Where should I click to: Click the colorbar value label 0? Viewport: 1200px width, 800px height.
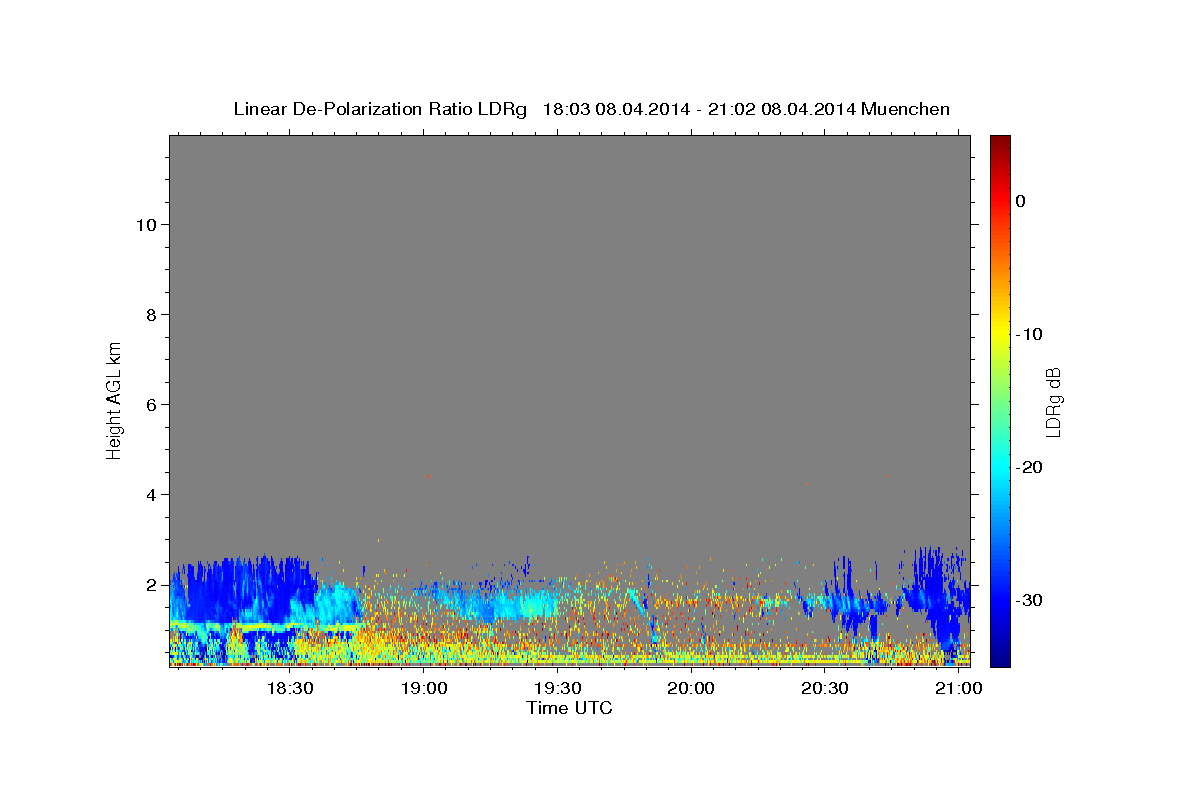click(x=1020, y=201)
